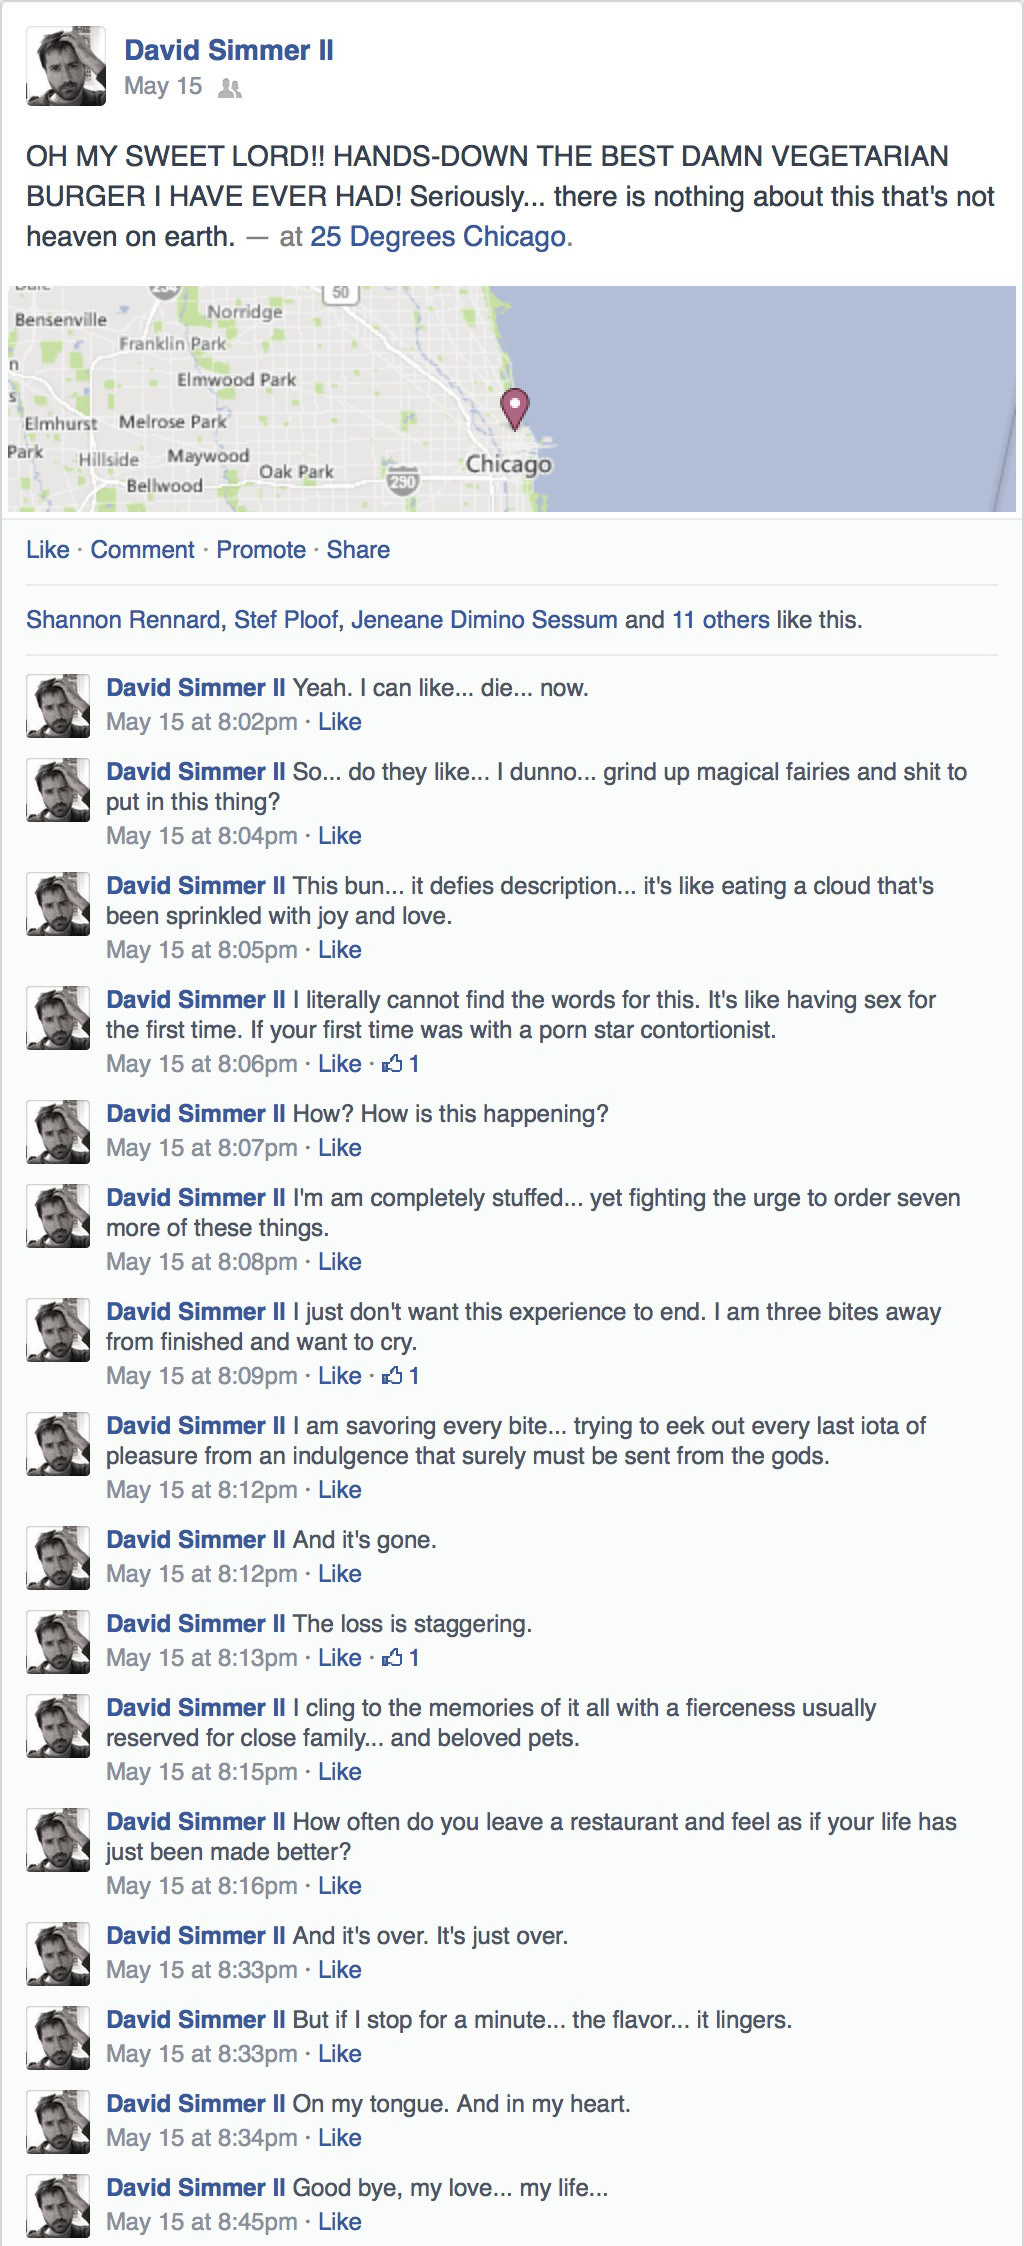Click Promote under the post
1024x2246 pixels.
(x=261, y=550)
